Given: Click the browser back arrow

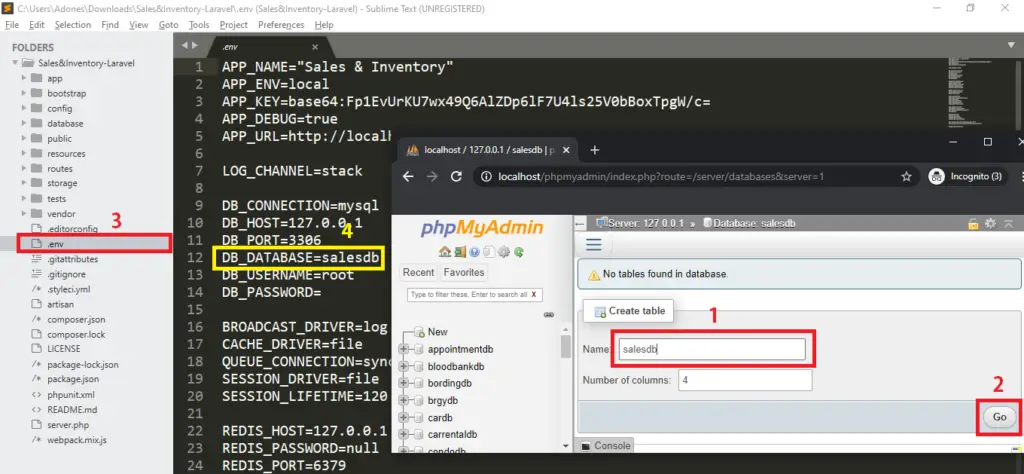Looking at the screenshot, I should coord(407,177).
